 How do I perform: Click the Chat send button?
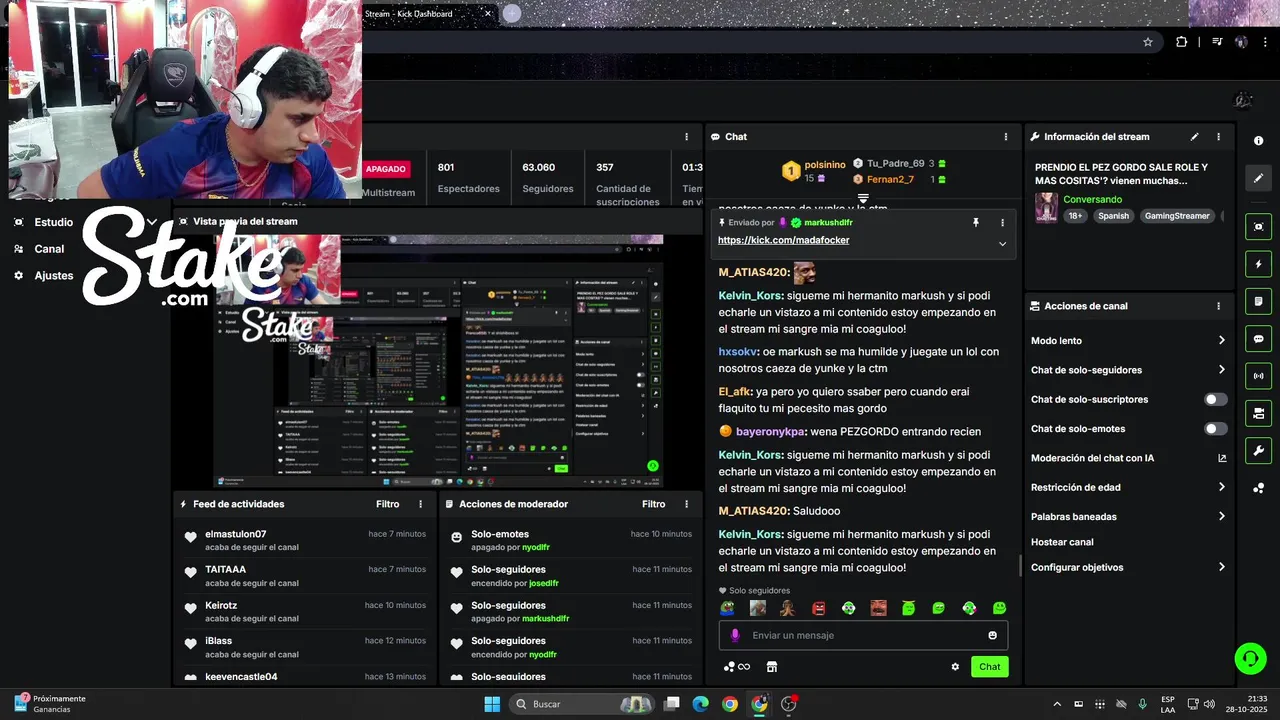[989, 667]
